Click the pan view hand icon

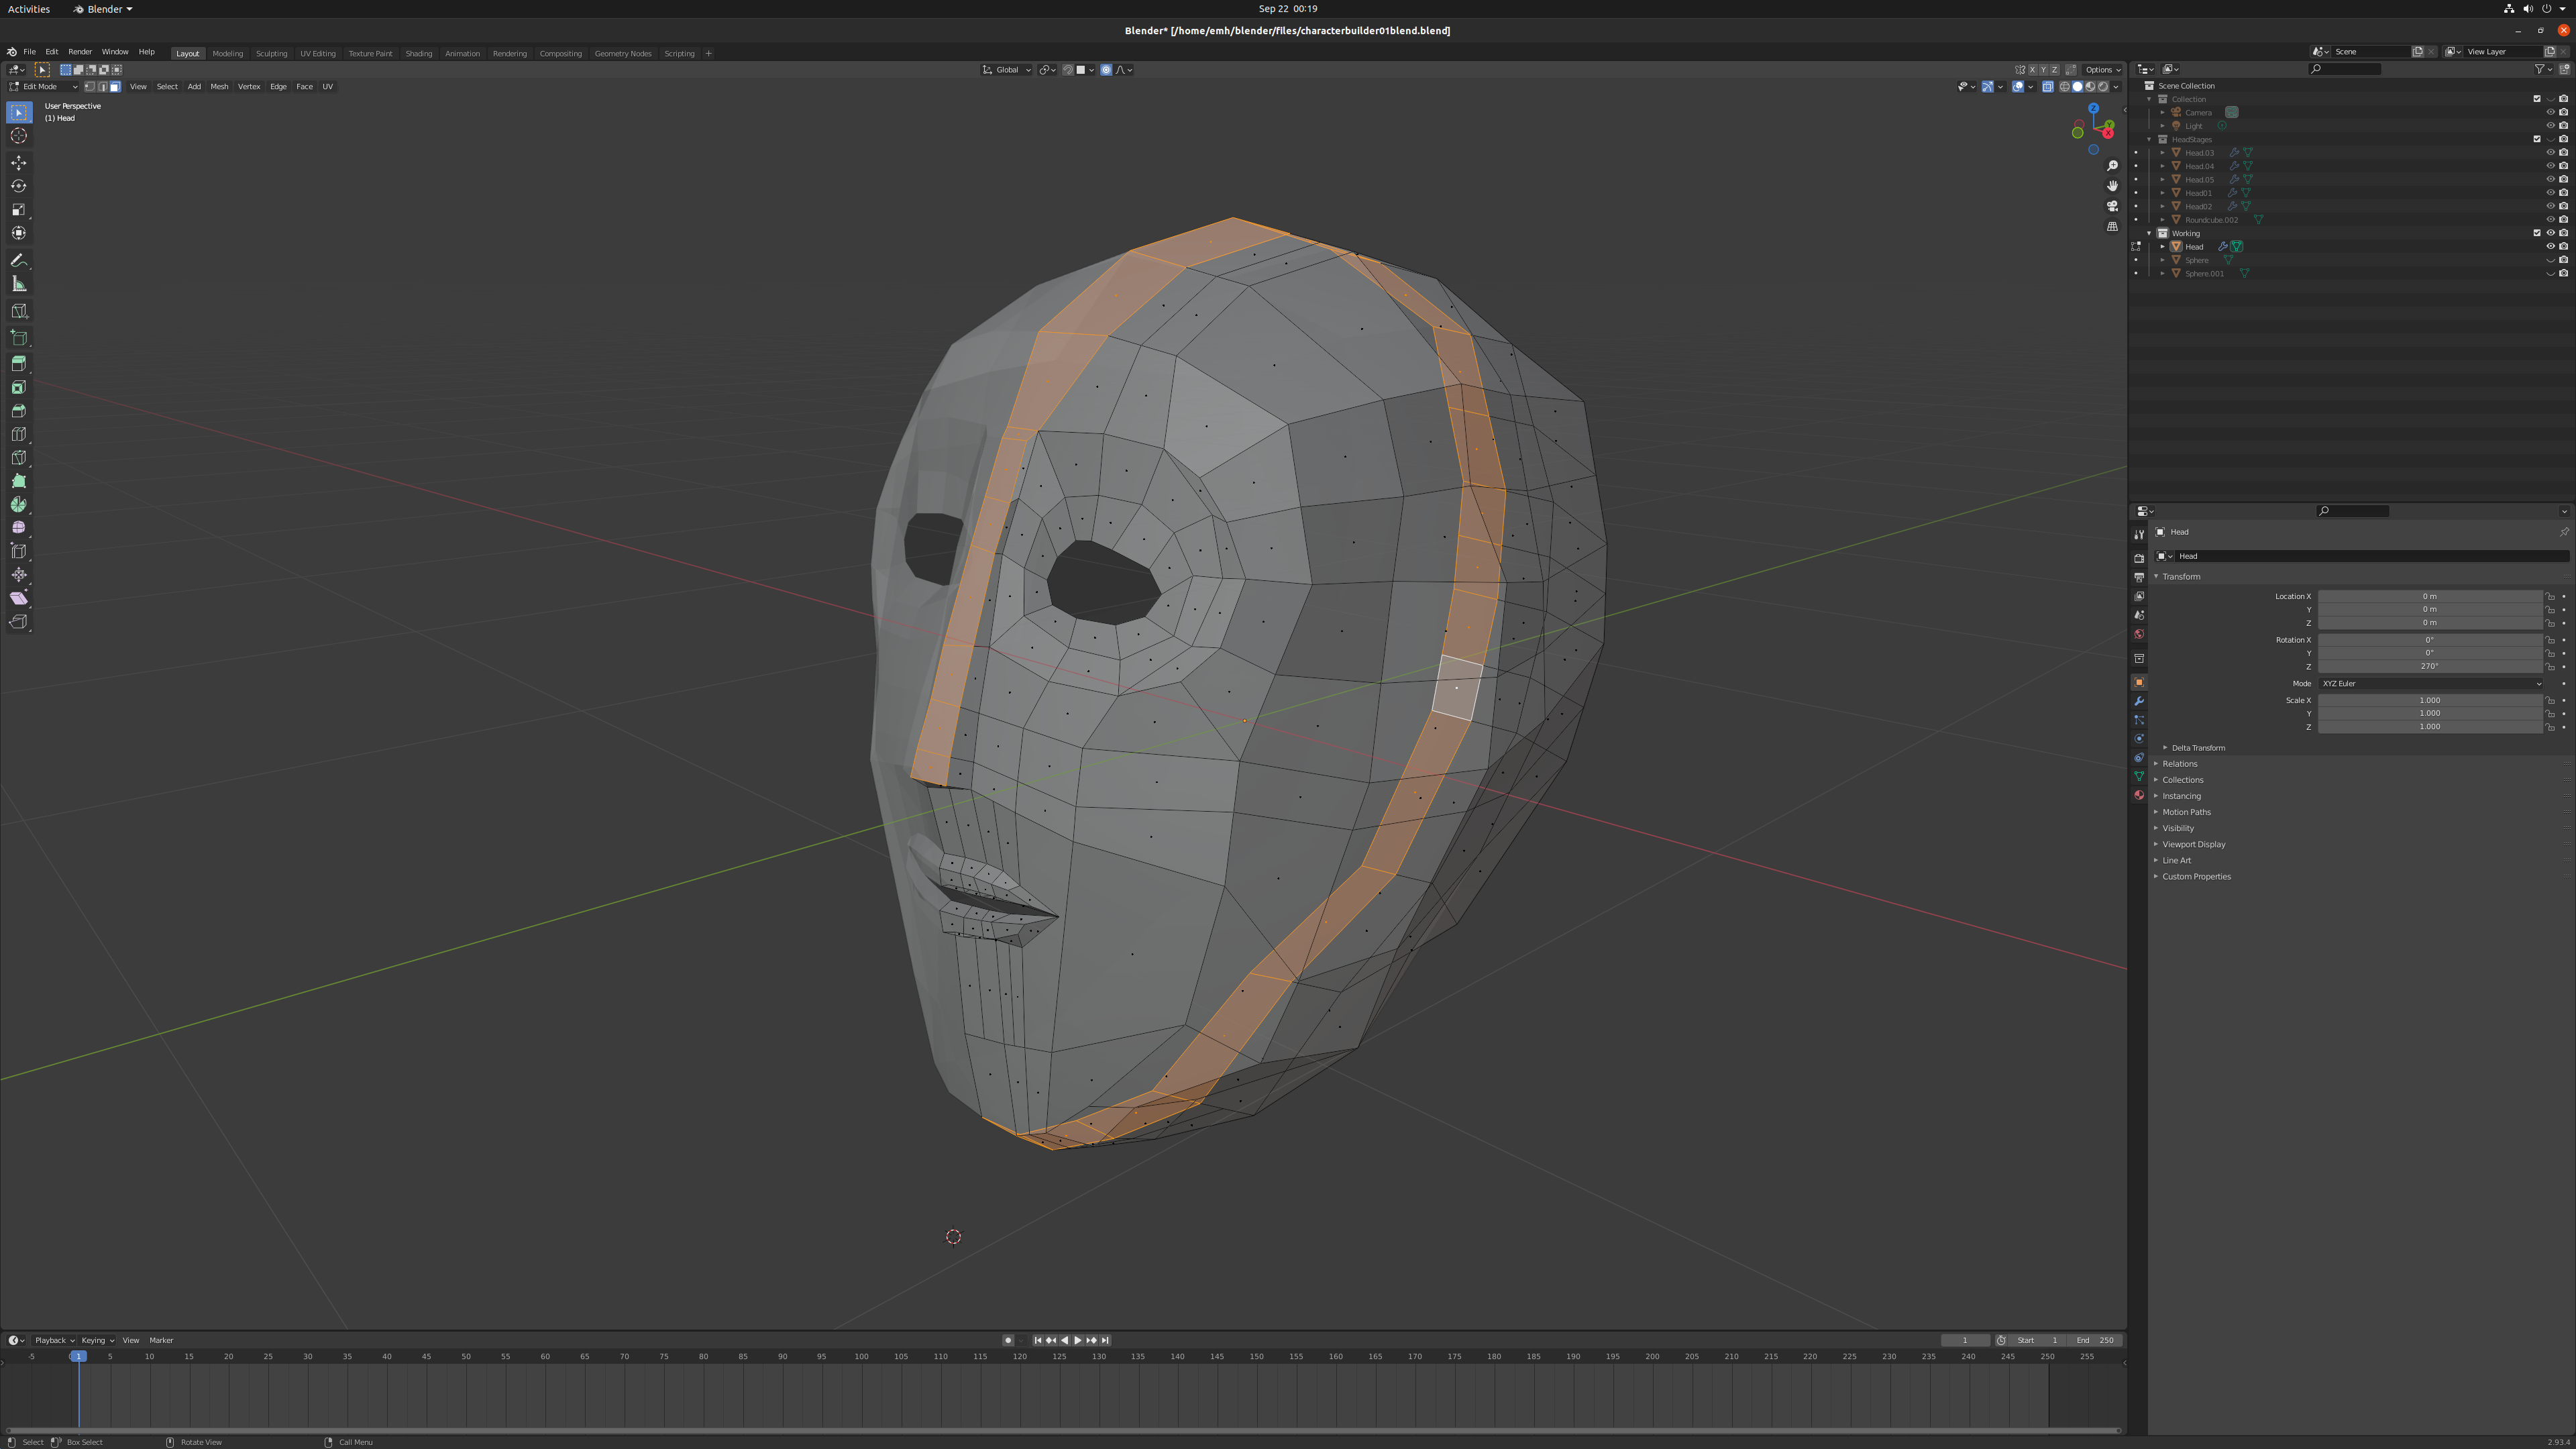coord(2112,186)
